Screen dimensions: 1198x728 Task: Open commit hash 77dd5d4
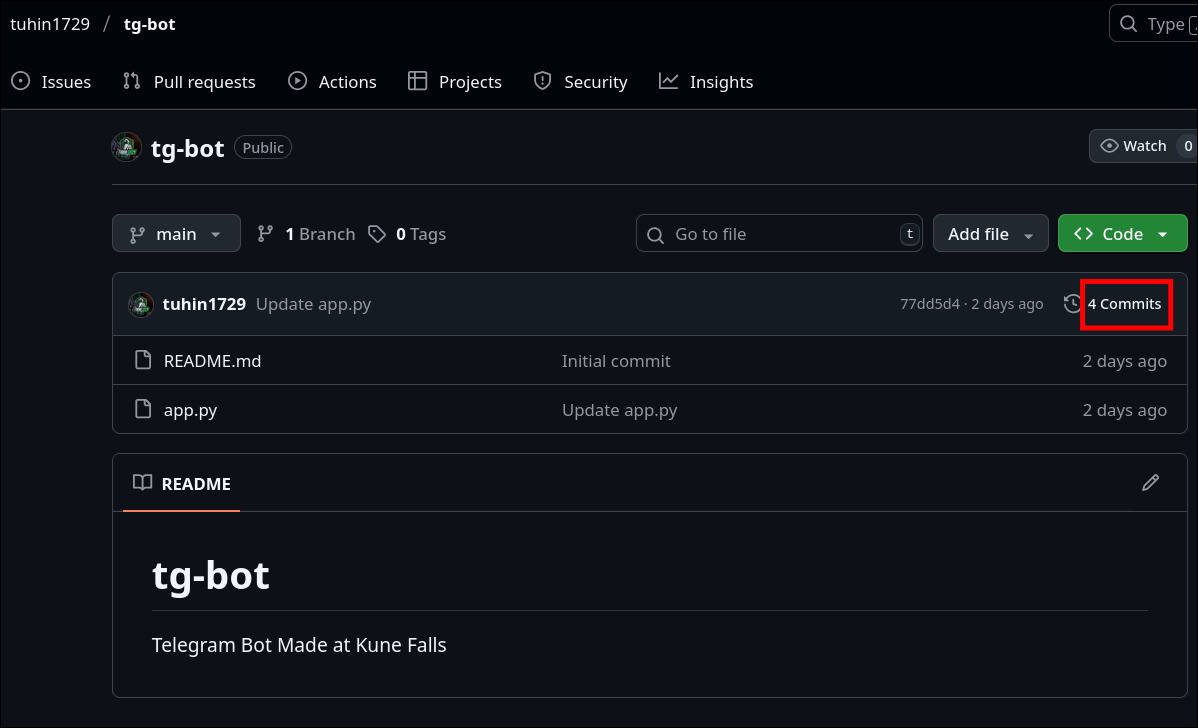click(929, 304)
